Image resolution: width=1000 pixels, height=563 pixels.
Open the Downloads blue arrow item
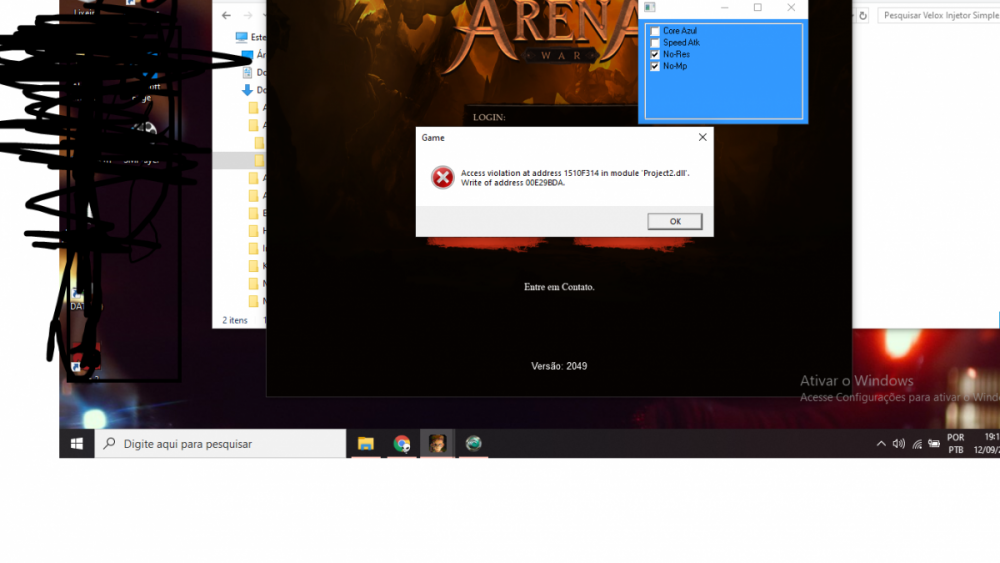tap(254, 90)
